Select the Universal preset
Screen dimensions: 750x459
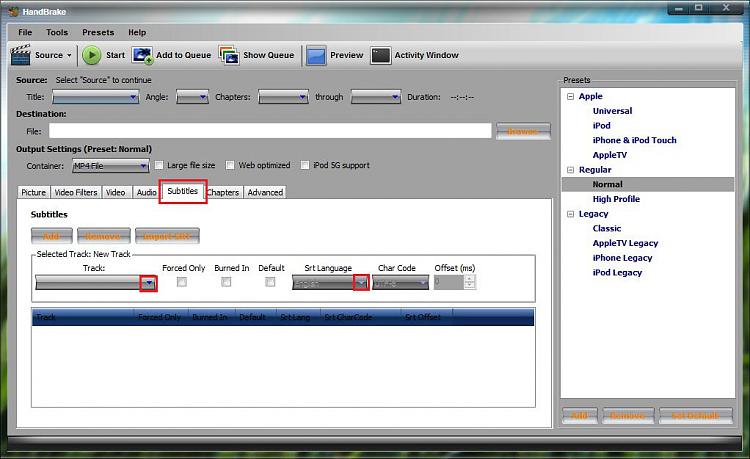tap(612, 111)
